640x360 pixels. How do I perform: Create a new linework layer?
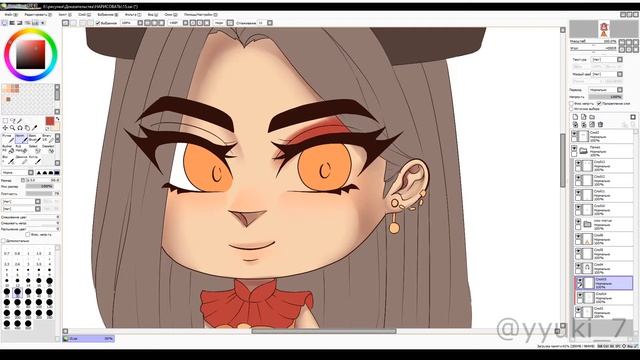pos(584,117)
